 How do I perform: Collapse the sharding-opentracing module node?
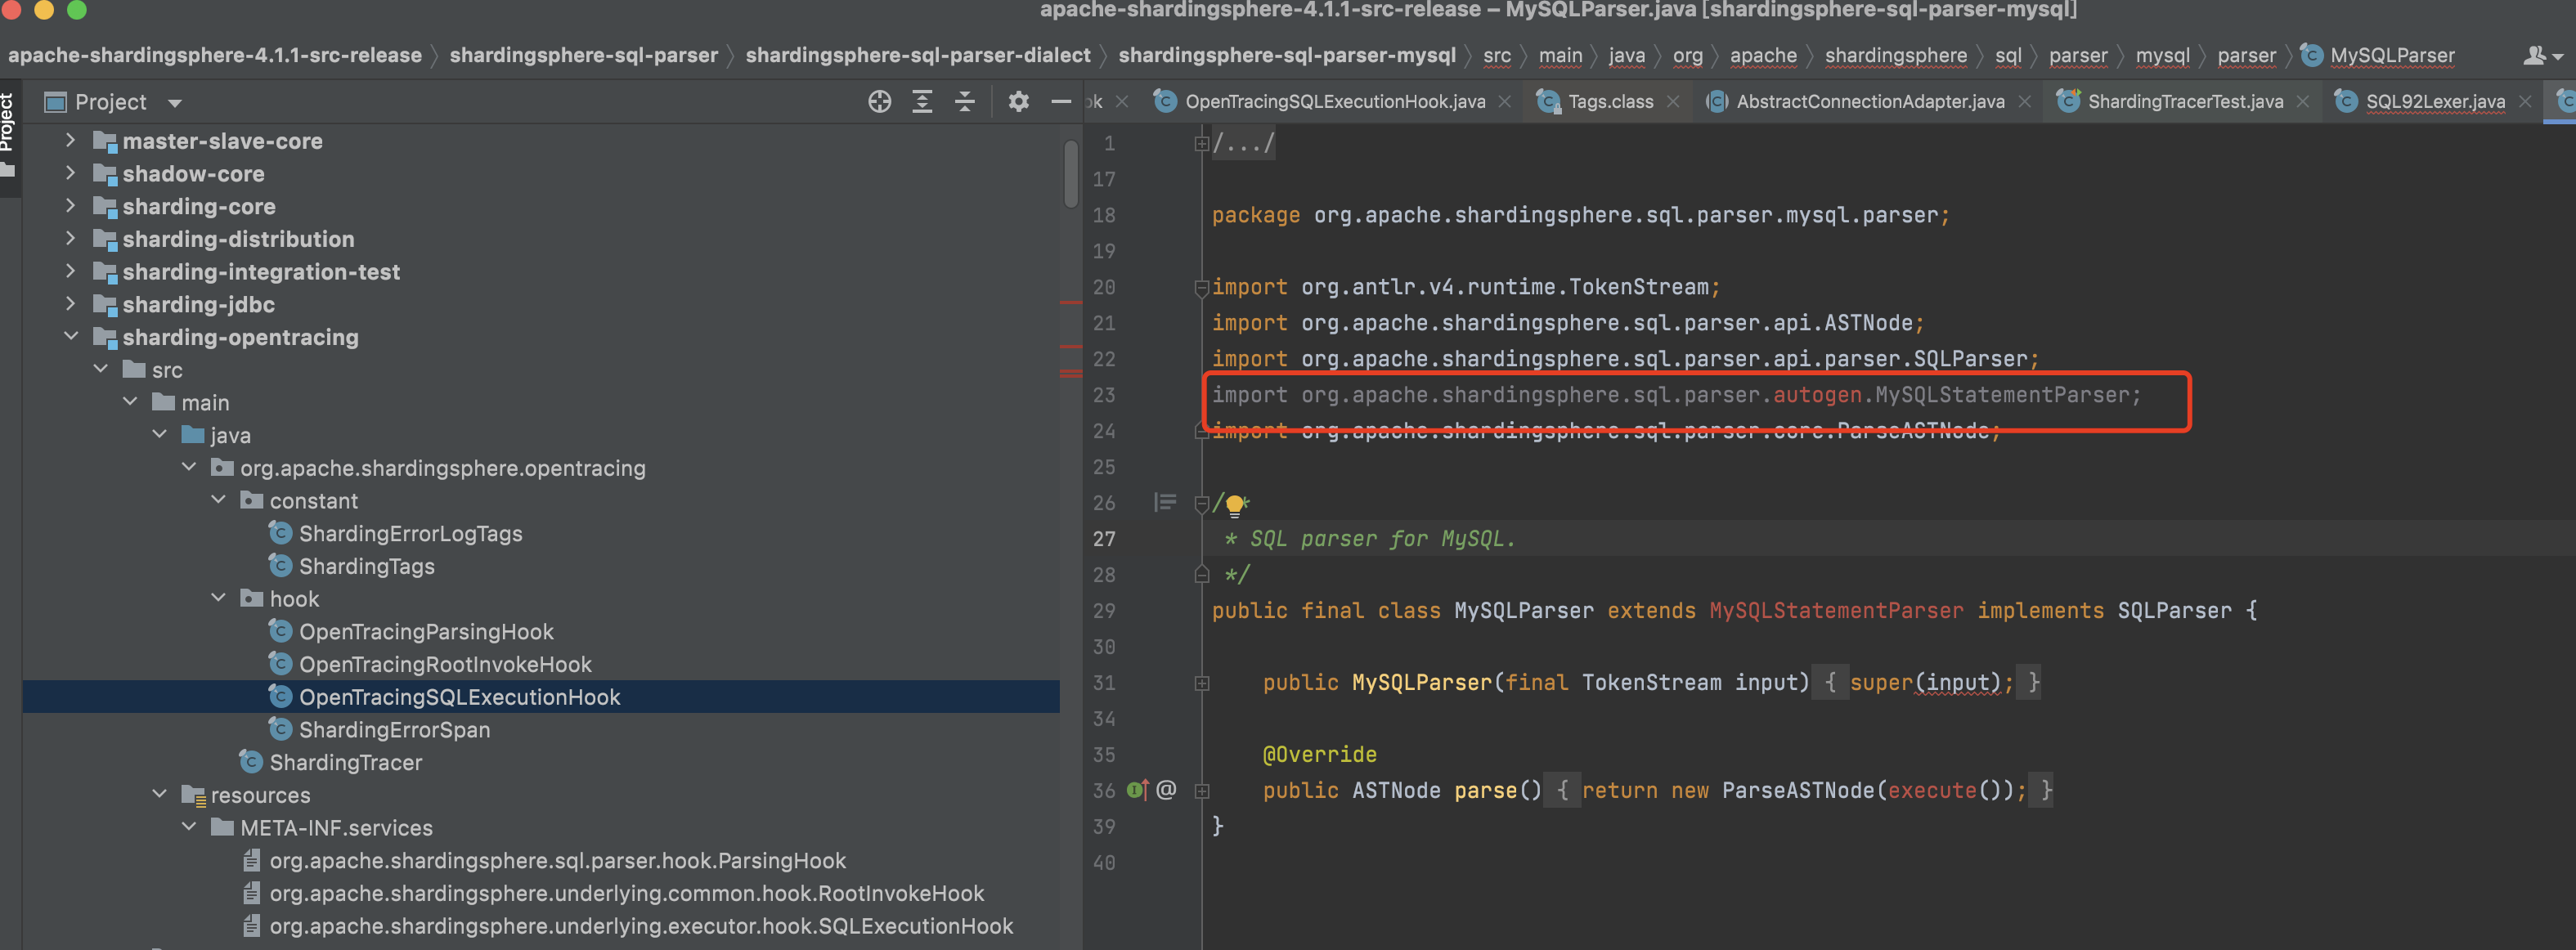(71, 337)
